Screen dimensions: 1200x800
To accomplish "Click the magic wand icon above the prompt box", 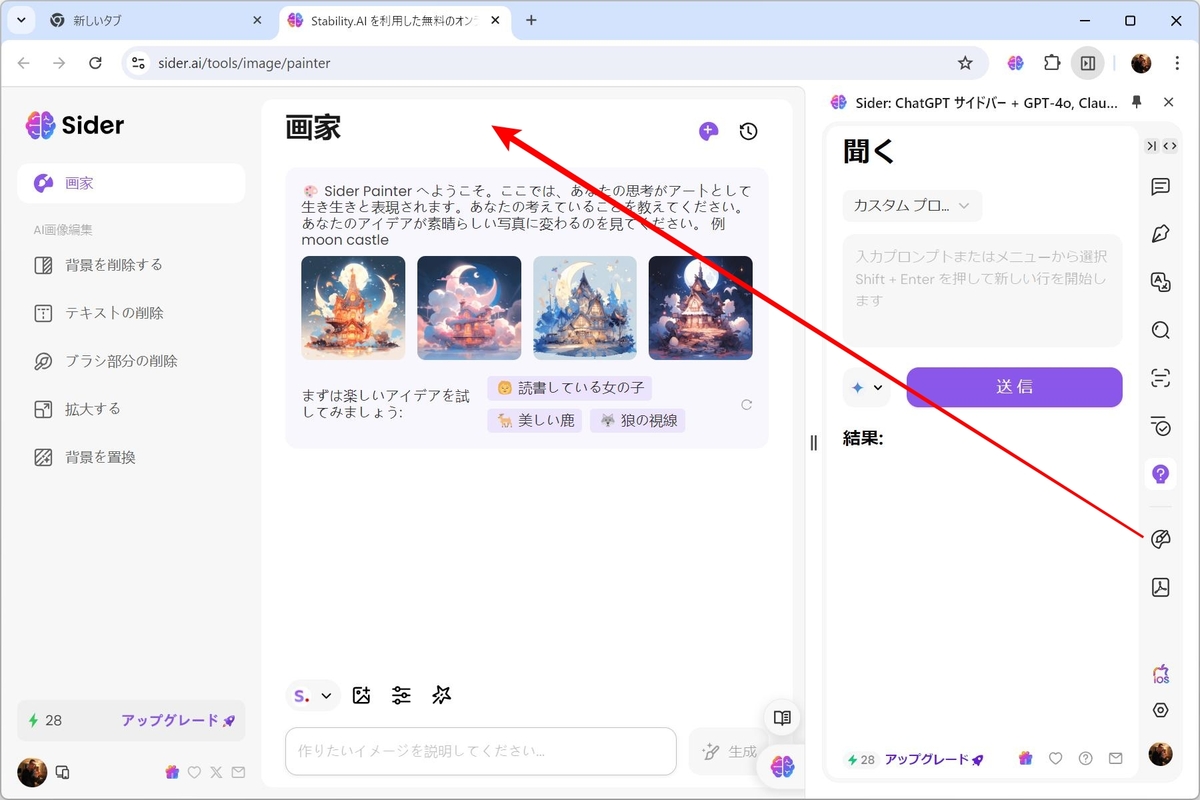I will (441, 695).
